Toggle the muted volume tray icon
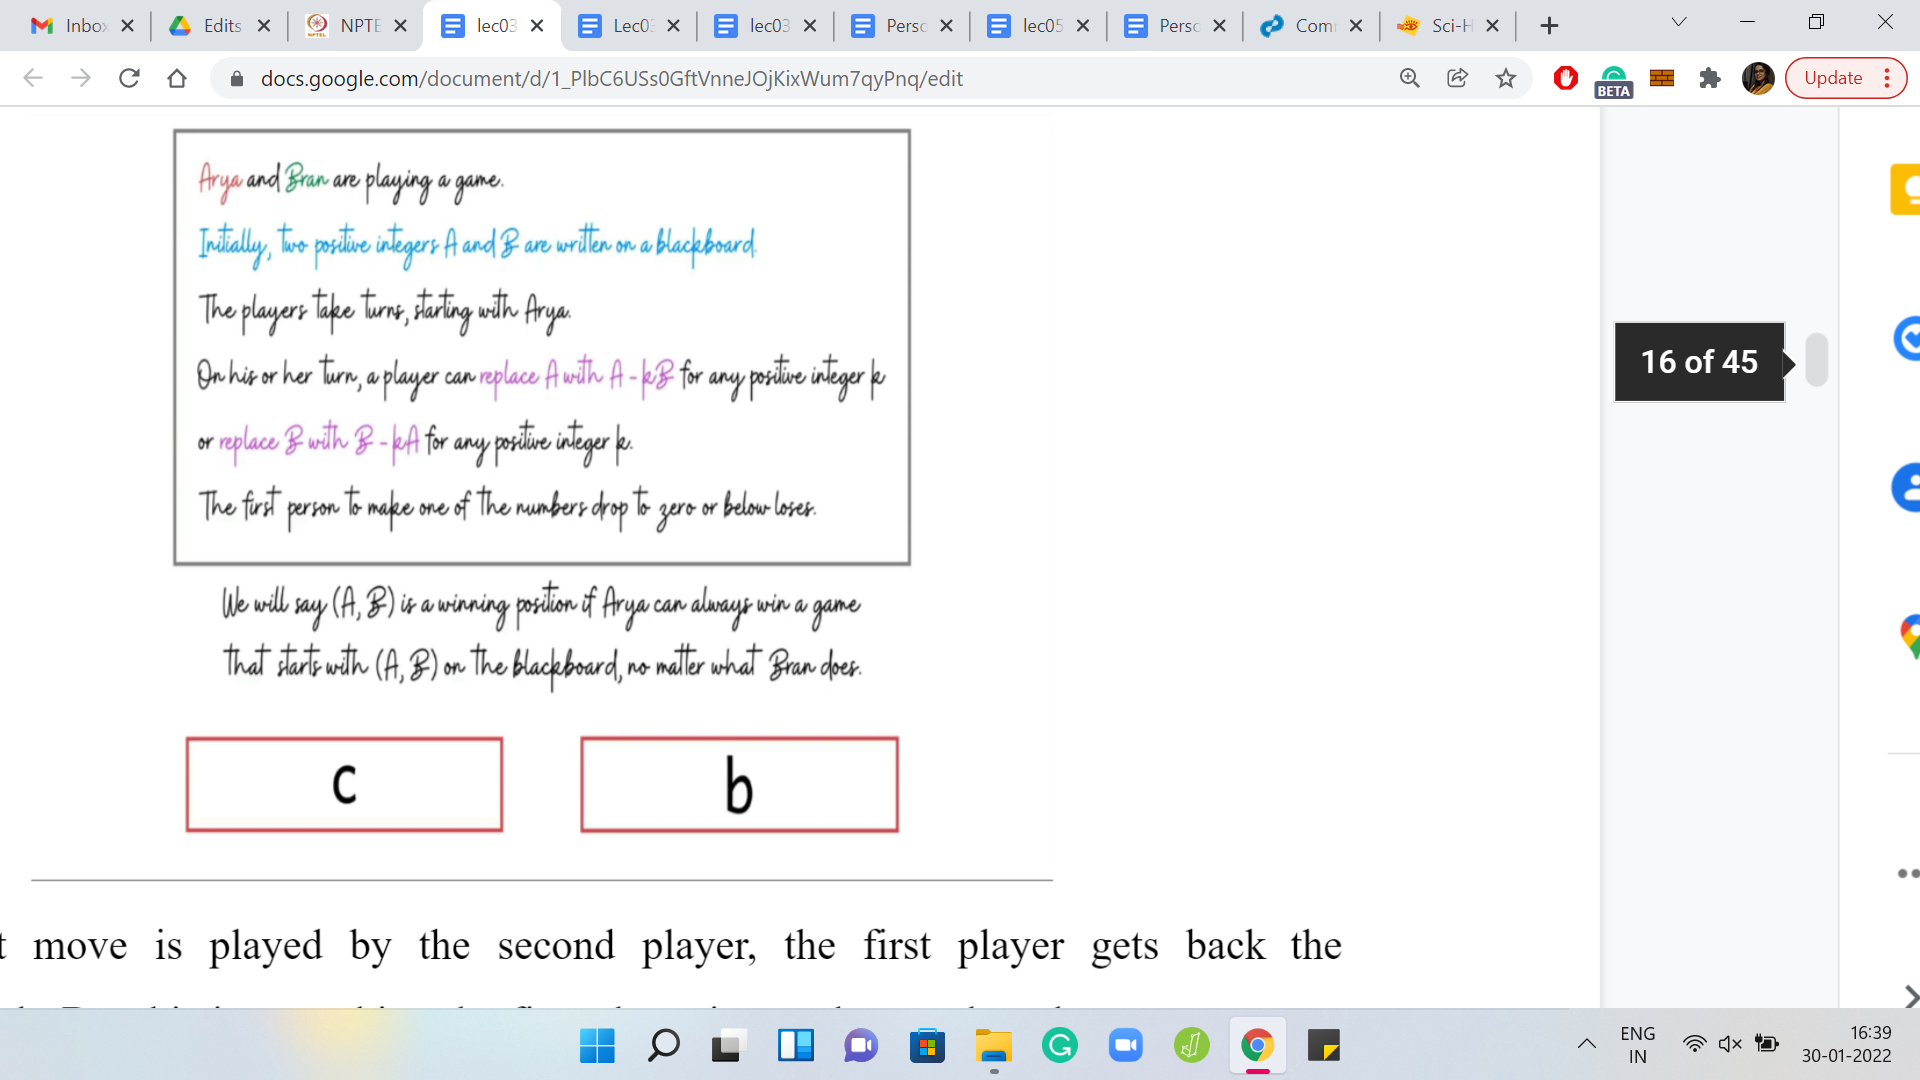1920x1080 pixels. pyautogui.click(x=1730, y=1044)
